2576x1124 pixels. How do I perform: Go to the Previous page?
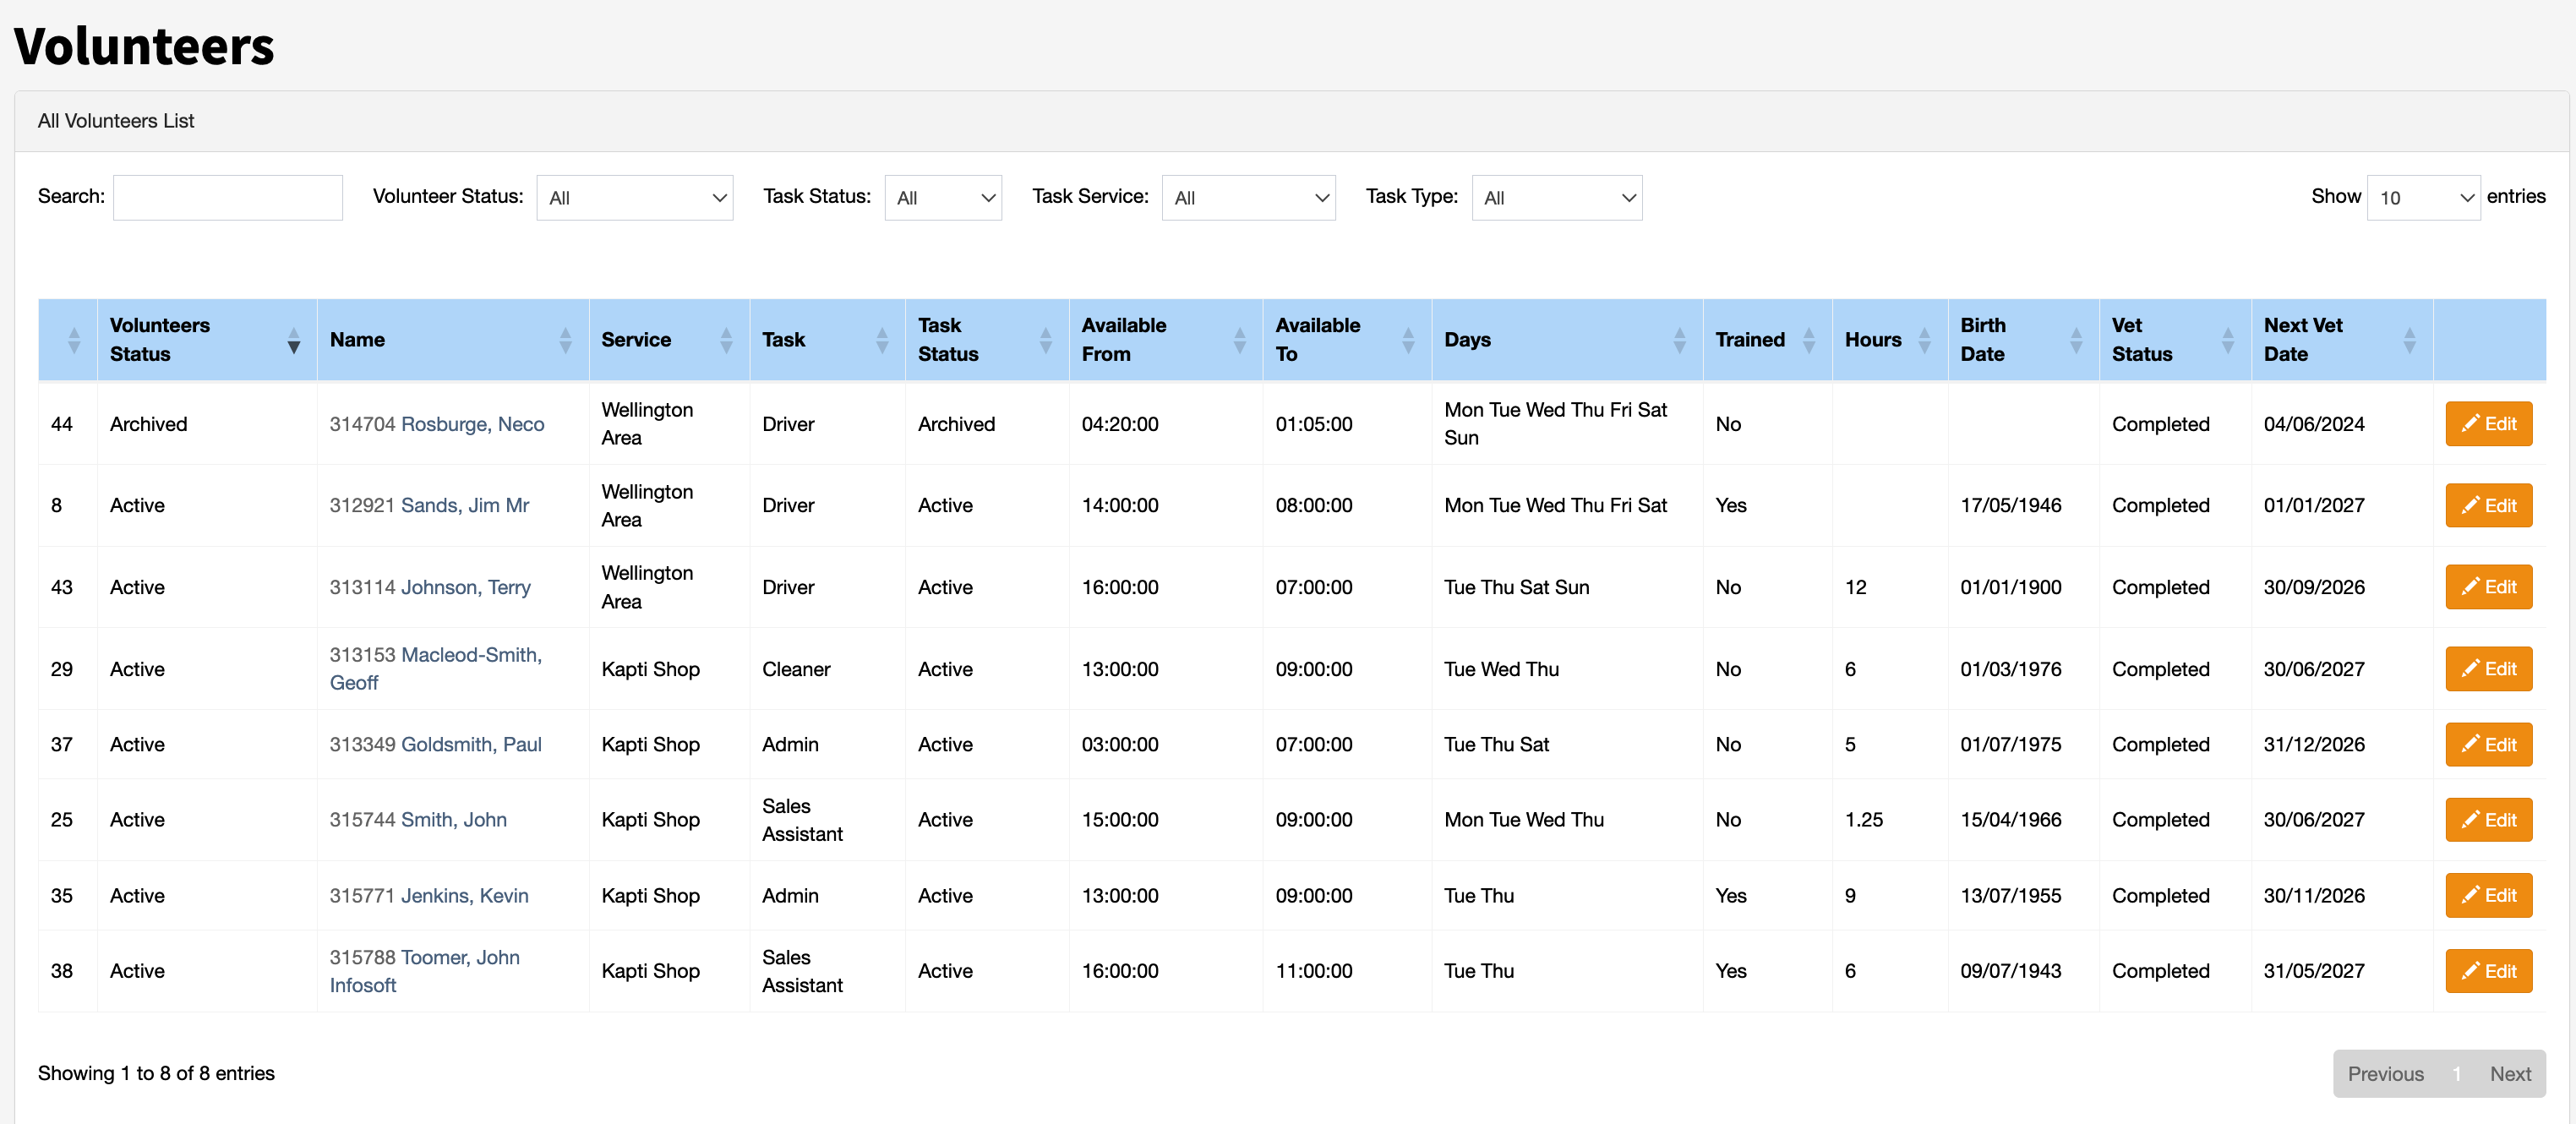point(2385,1074)
